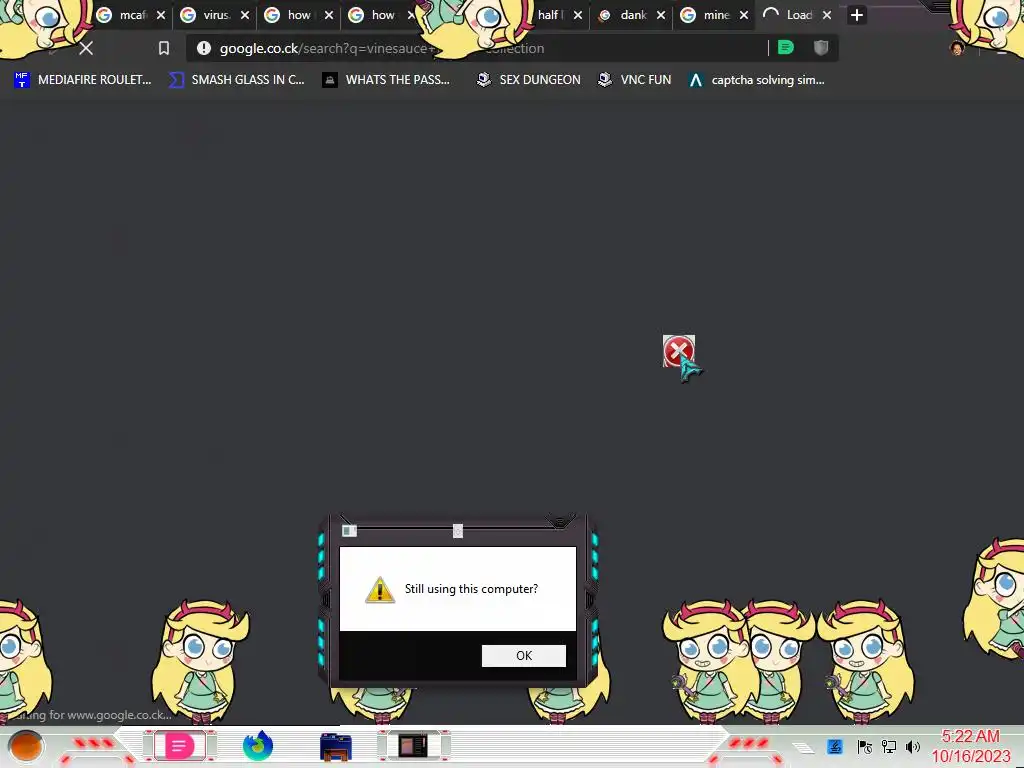Launch the blue fox browser from the taskbar
Viewport: 1024px width, 768px height.
258,746
